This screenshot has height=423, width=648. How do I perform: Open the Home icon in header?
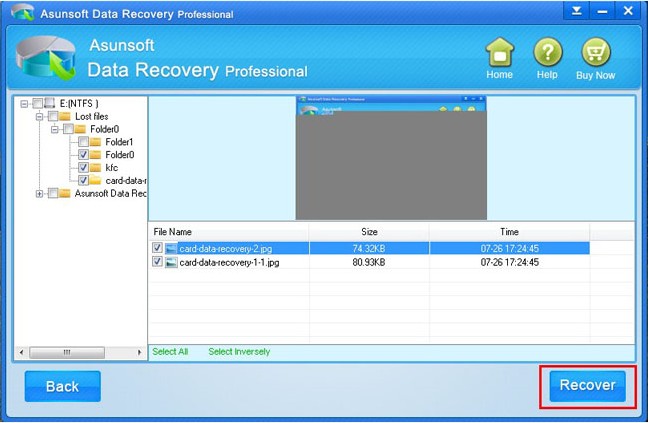500,52
